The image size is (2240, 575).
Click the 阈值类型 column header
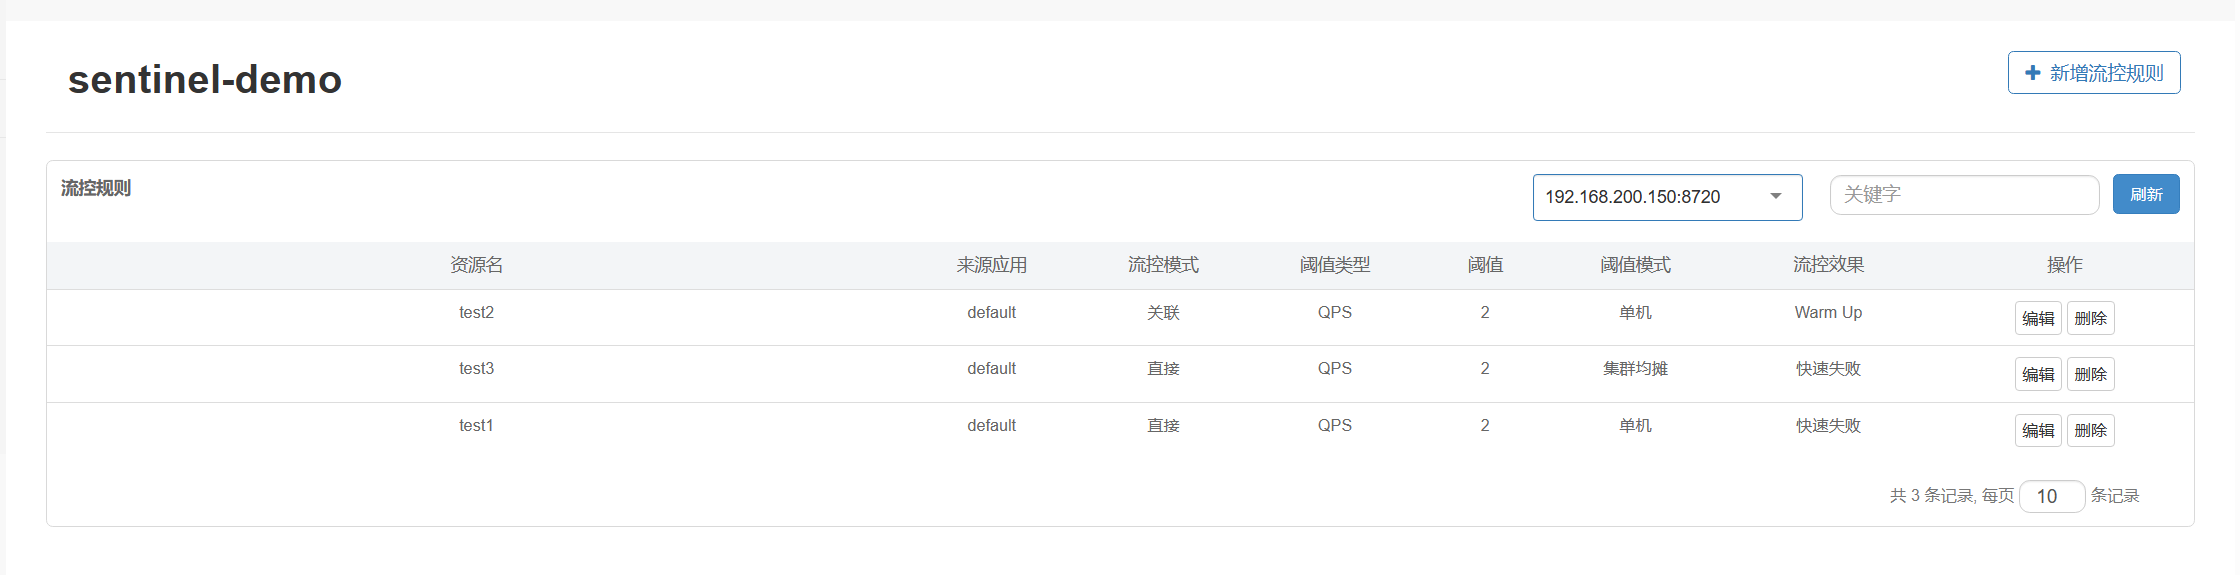(x=1334, y=265)
